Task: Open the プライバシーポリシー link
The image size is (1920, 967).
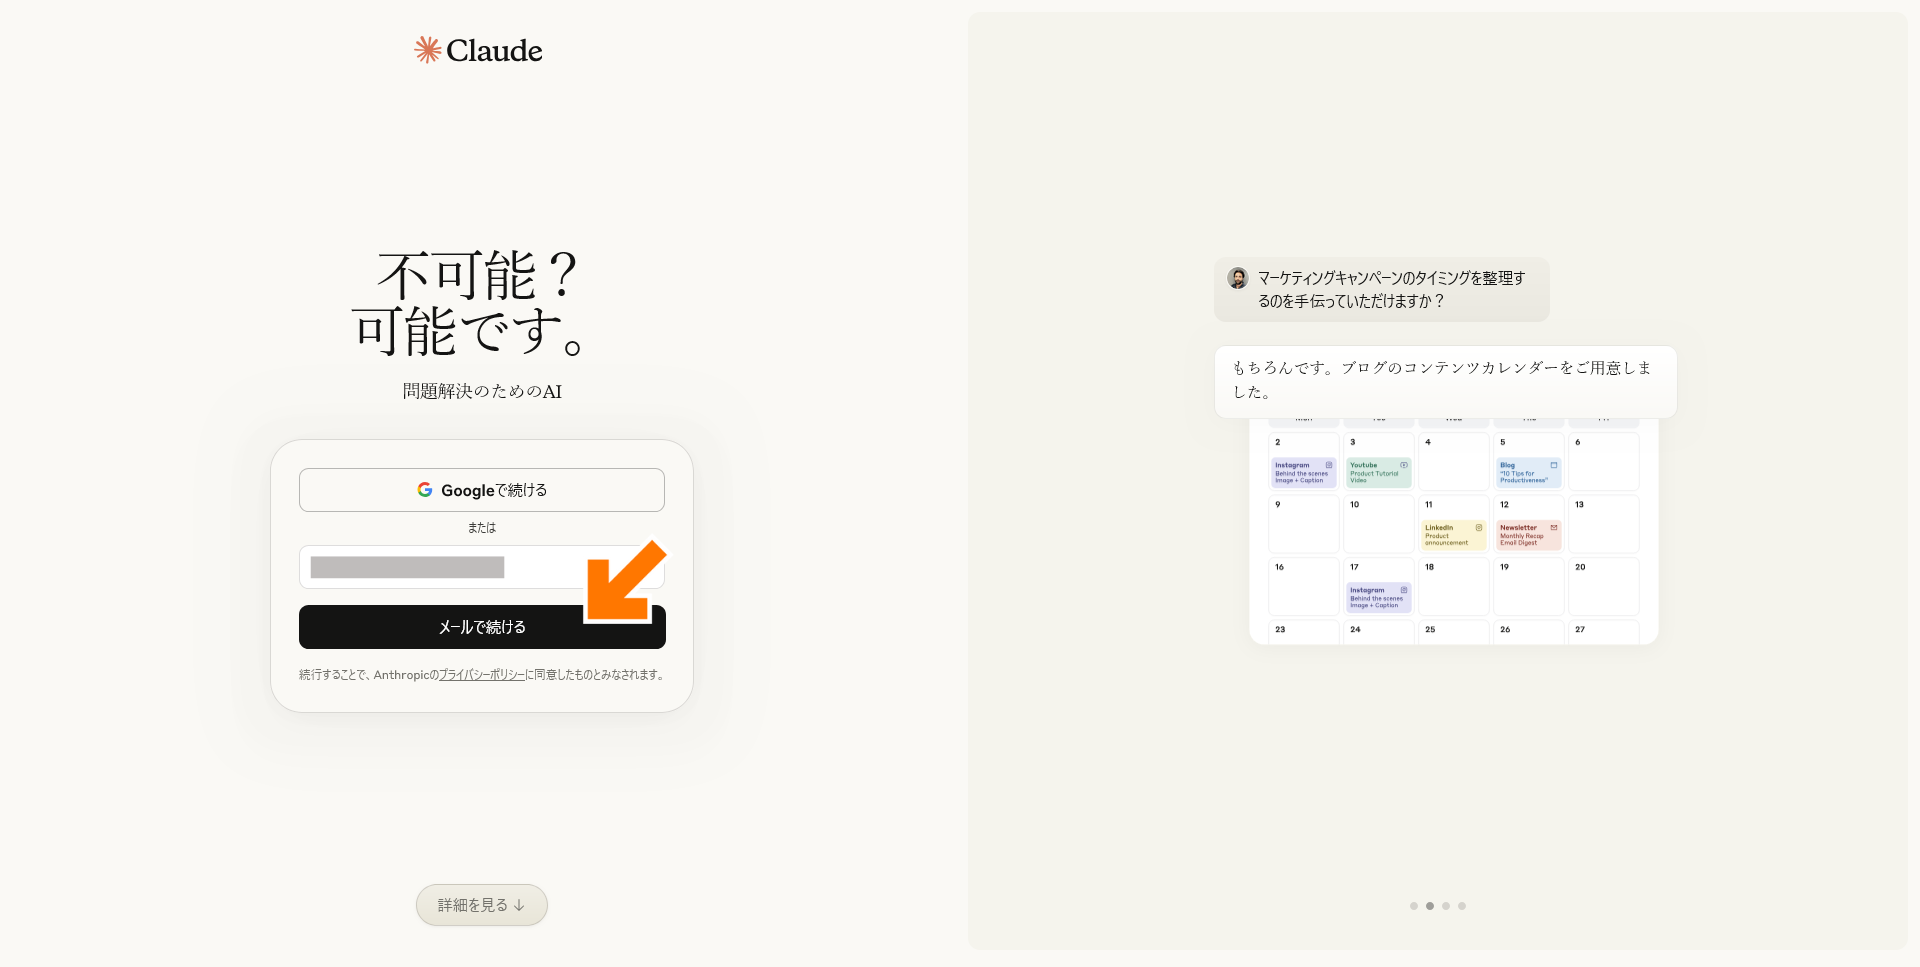Action: point(482,675)
